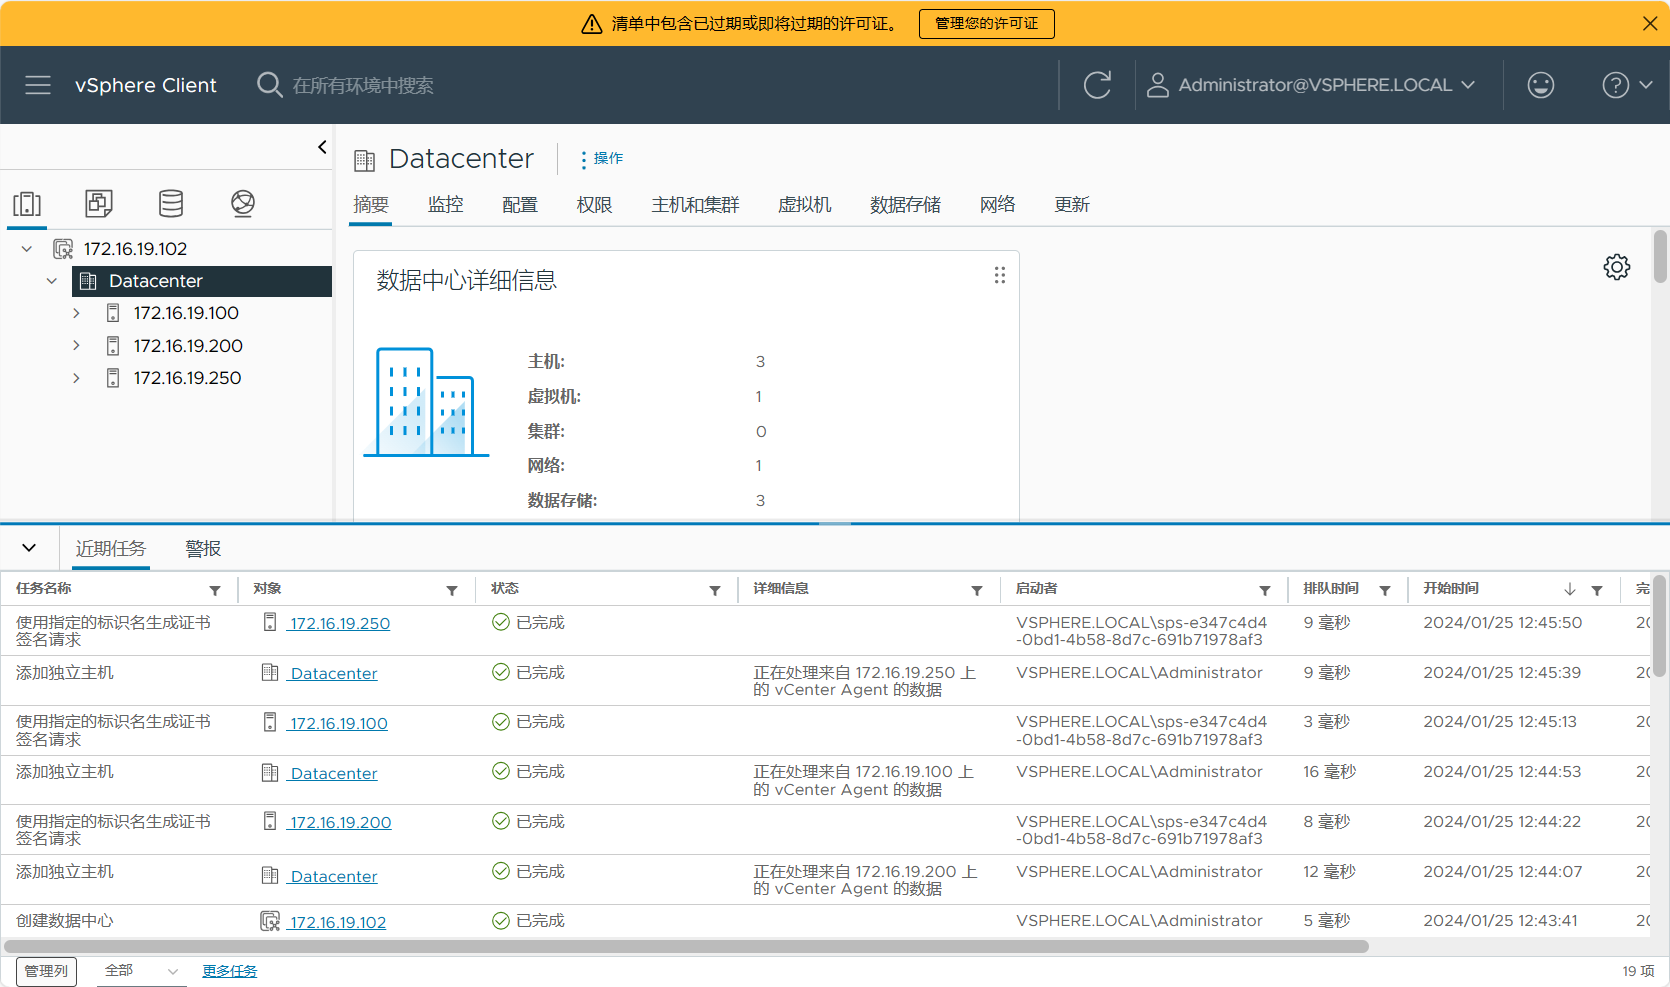
Task: Toggle sort arrow on start time column
Action: point(1570,590)
